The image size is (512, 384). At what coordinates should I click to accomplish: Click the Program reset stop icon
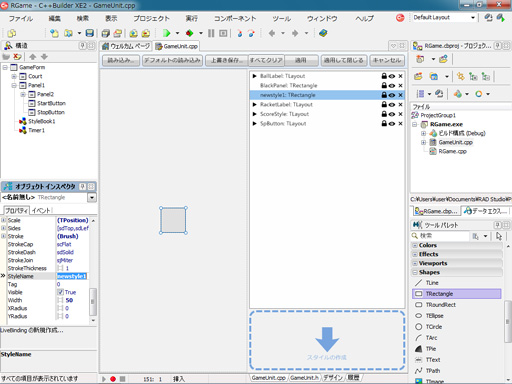[223, 33]
